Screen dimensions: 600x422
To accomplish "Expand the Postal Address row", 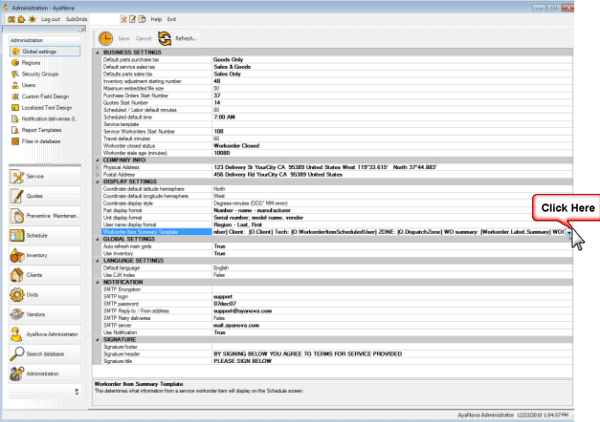I will click(97, 174).
